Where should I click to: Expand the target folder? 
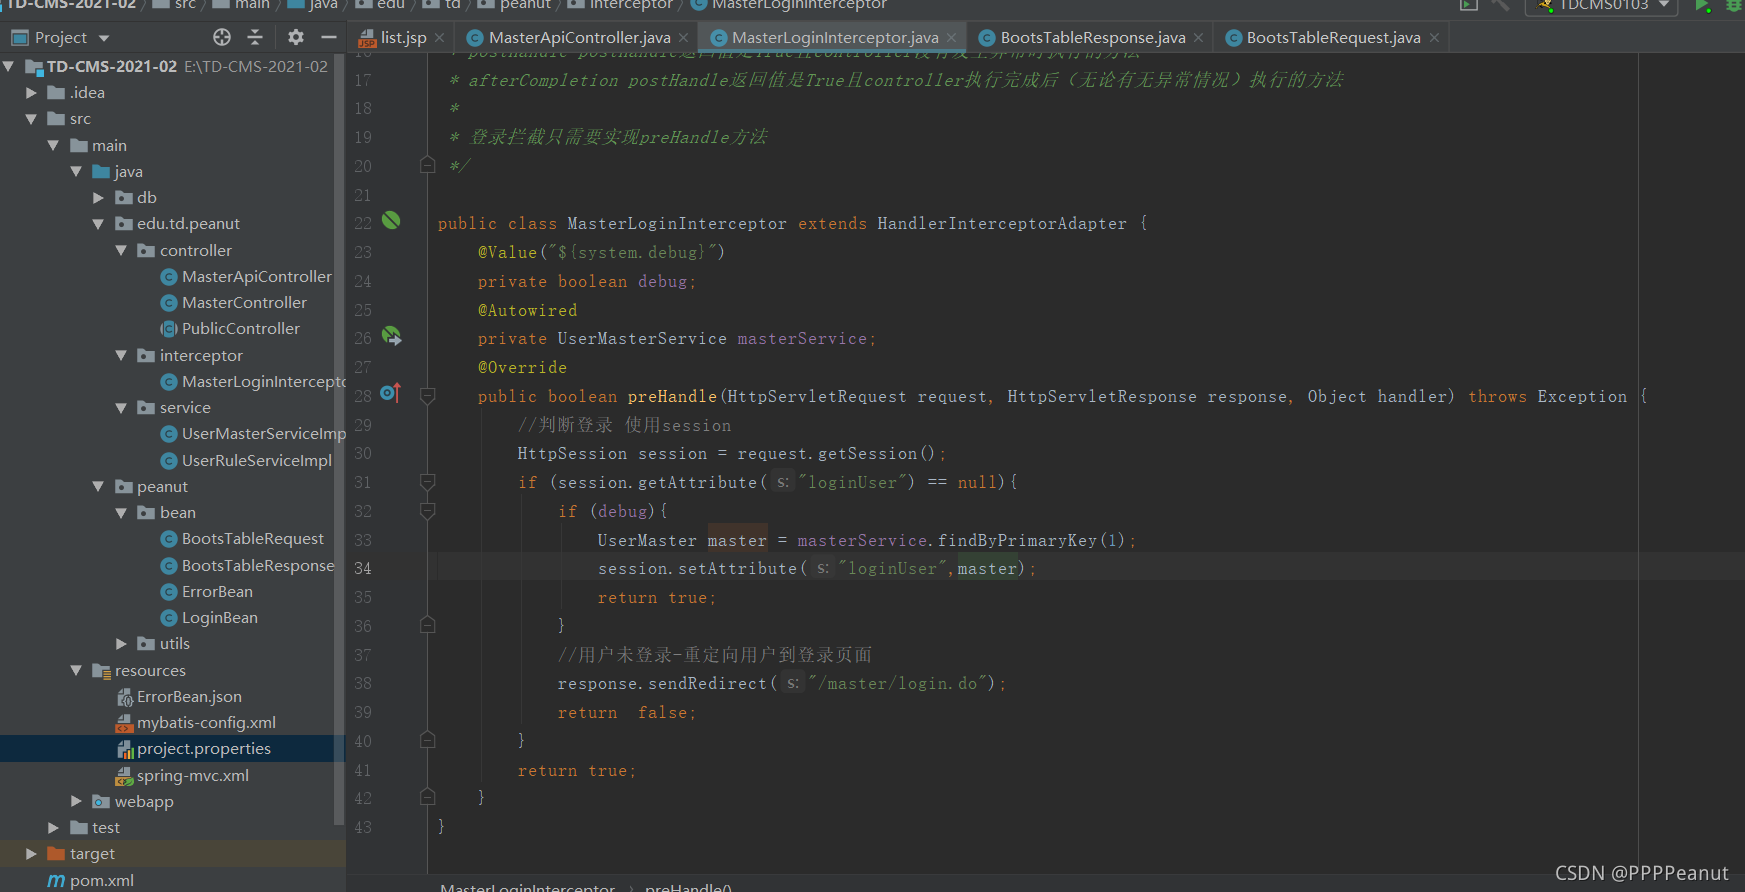[x=31, y=853]
